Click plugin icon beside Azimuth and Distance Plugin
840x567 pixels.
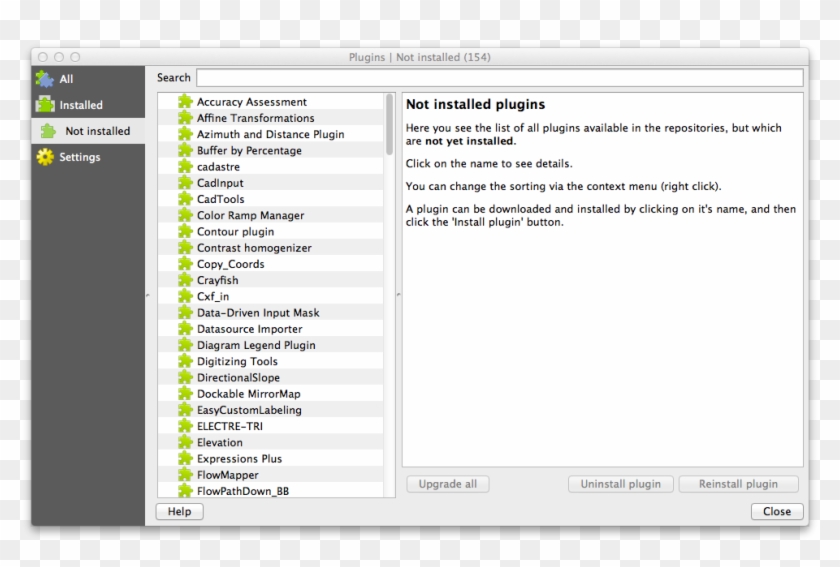tap(185, 134)
